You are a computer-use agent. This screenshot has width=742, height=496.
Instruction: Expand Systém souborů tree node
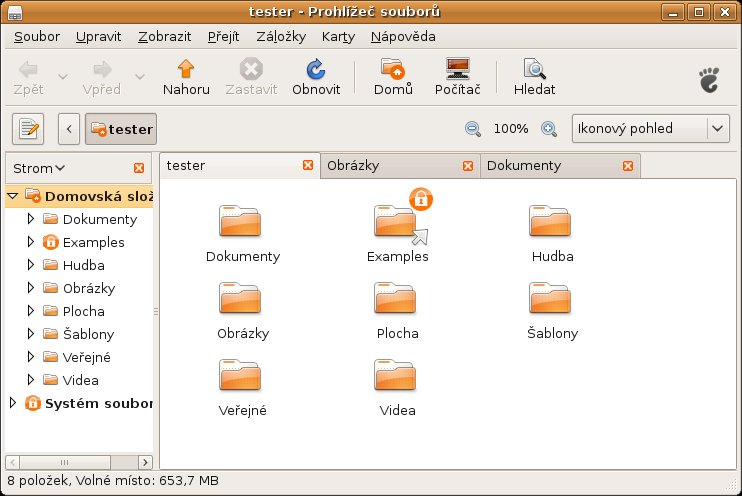click(13, 403)
